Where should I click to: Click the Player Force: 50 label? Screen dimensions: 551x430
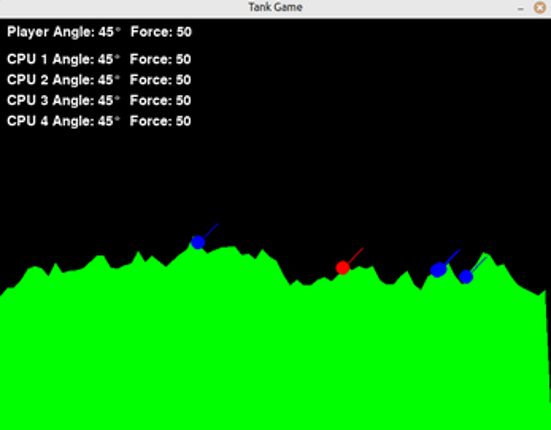tap(161, 32)
